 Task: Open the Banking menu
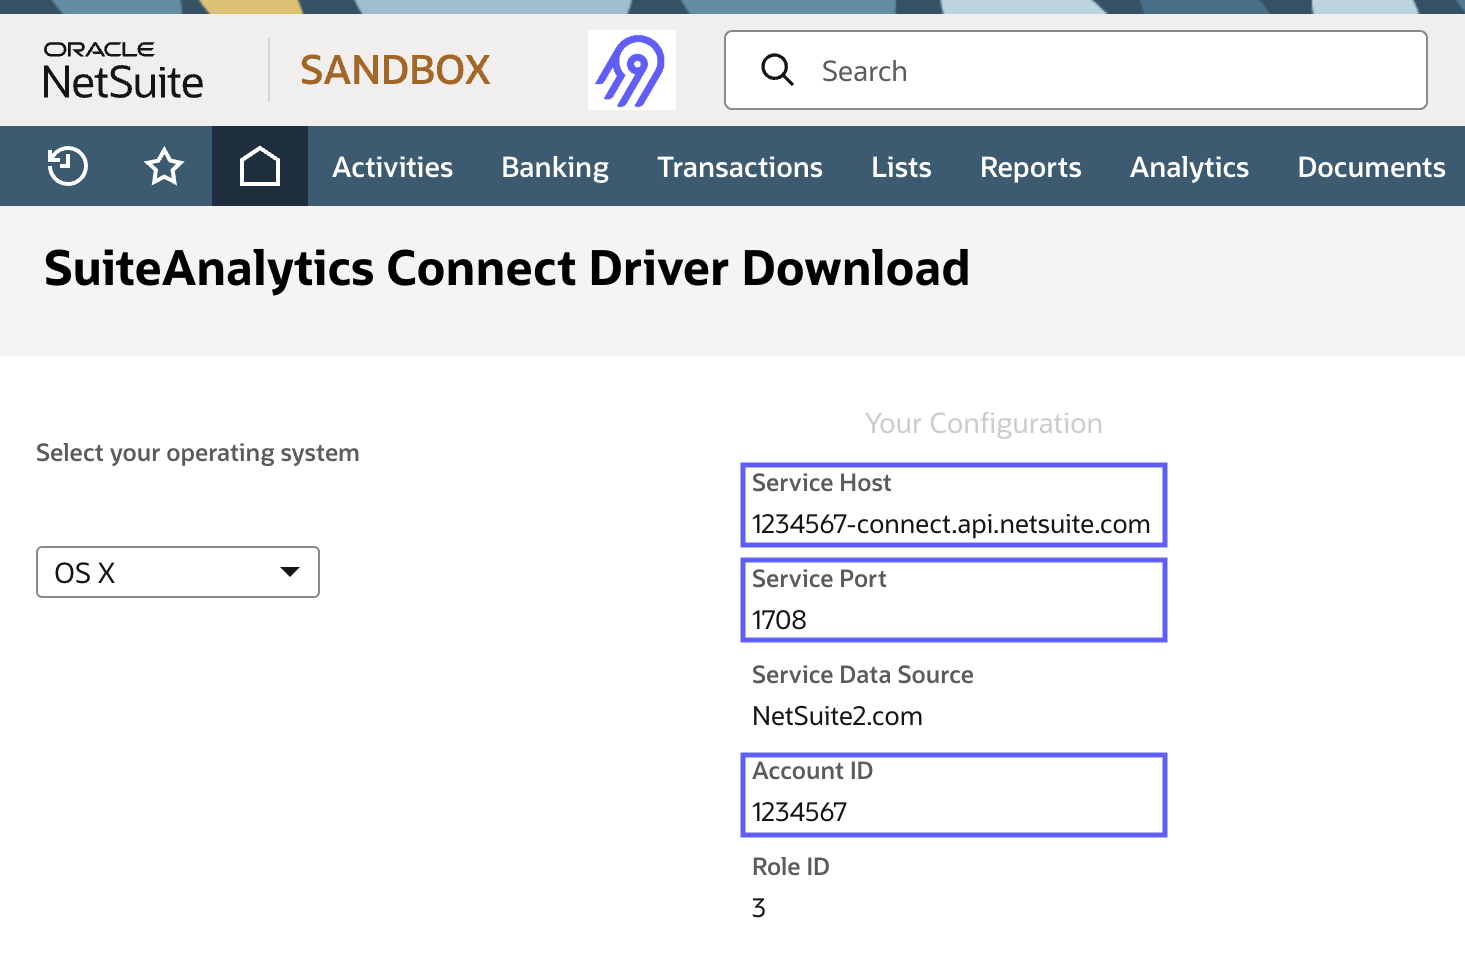[554, 166]
